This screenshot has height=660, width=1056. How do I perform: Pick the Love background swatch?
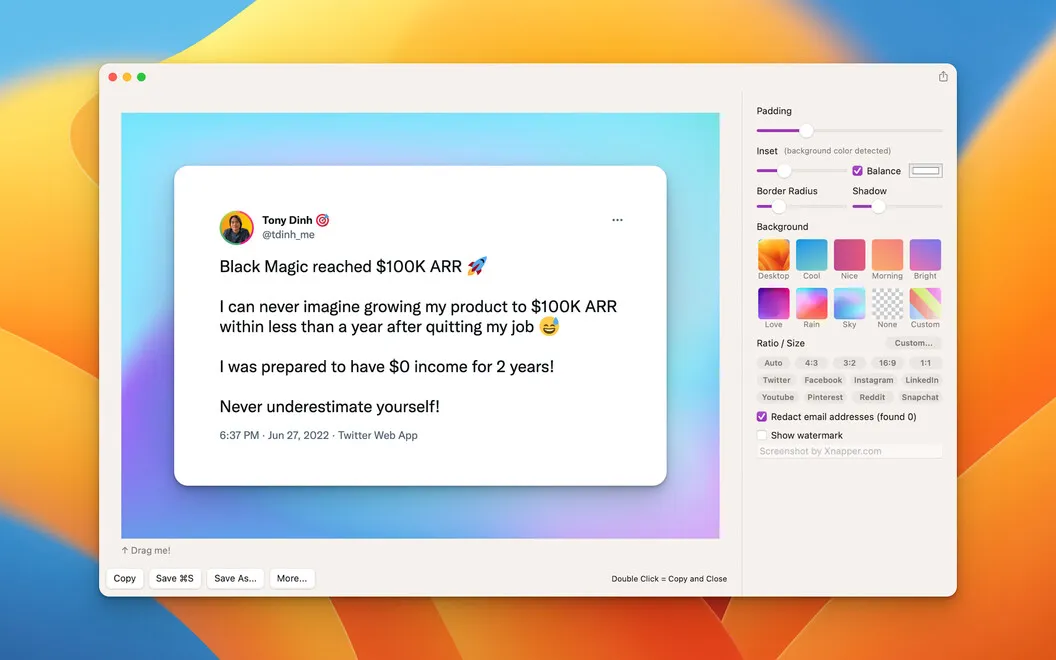tap(773, 303)
